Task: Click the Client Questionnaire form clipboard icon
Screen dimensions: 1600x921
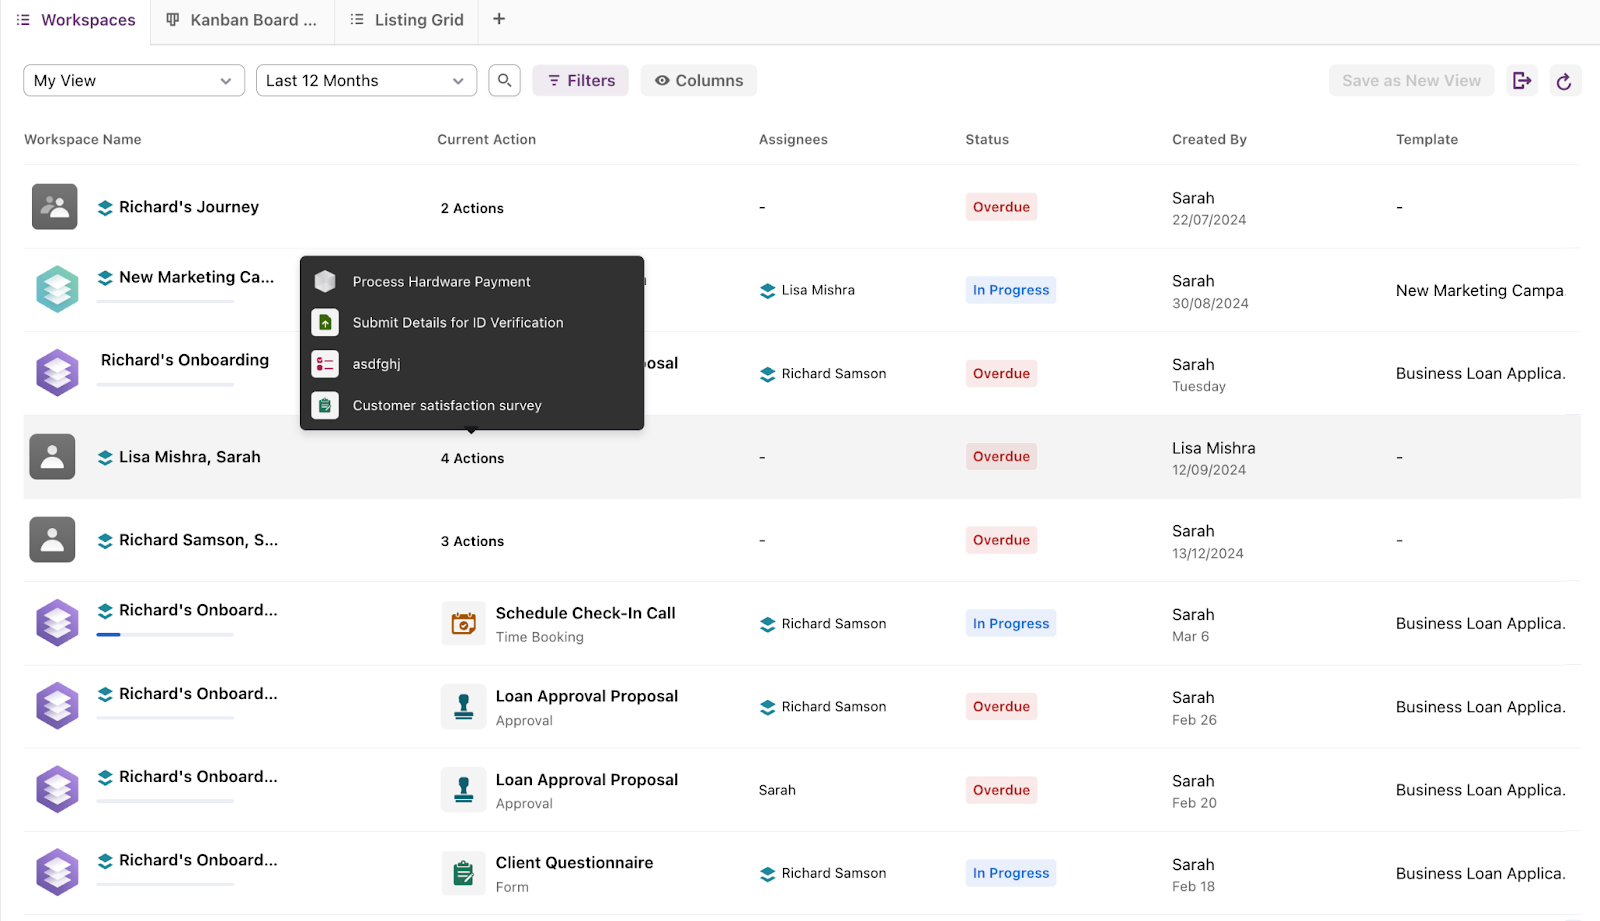Action: click(x=464, y=874)
